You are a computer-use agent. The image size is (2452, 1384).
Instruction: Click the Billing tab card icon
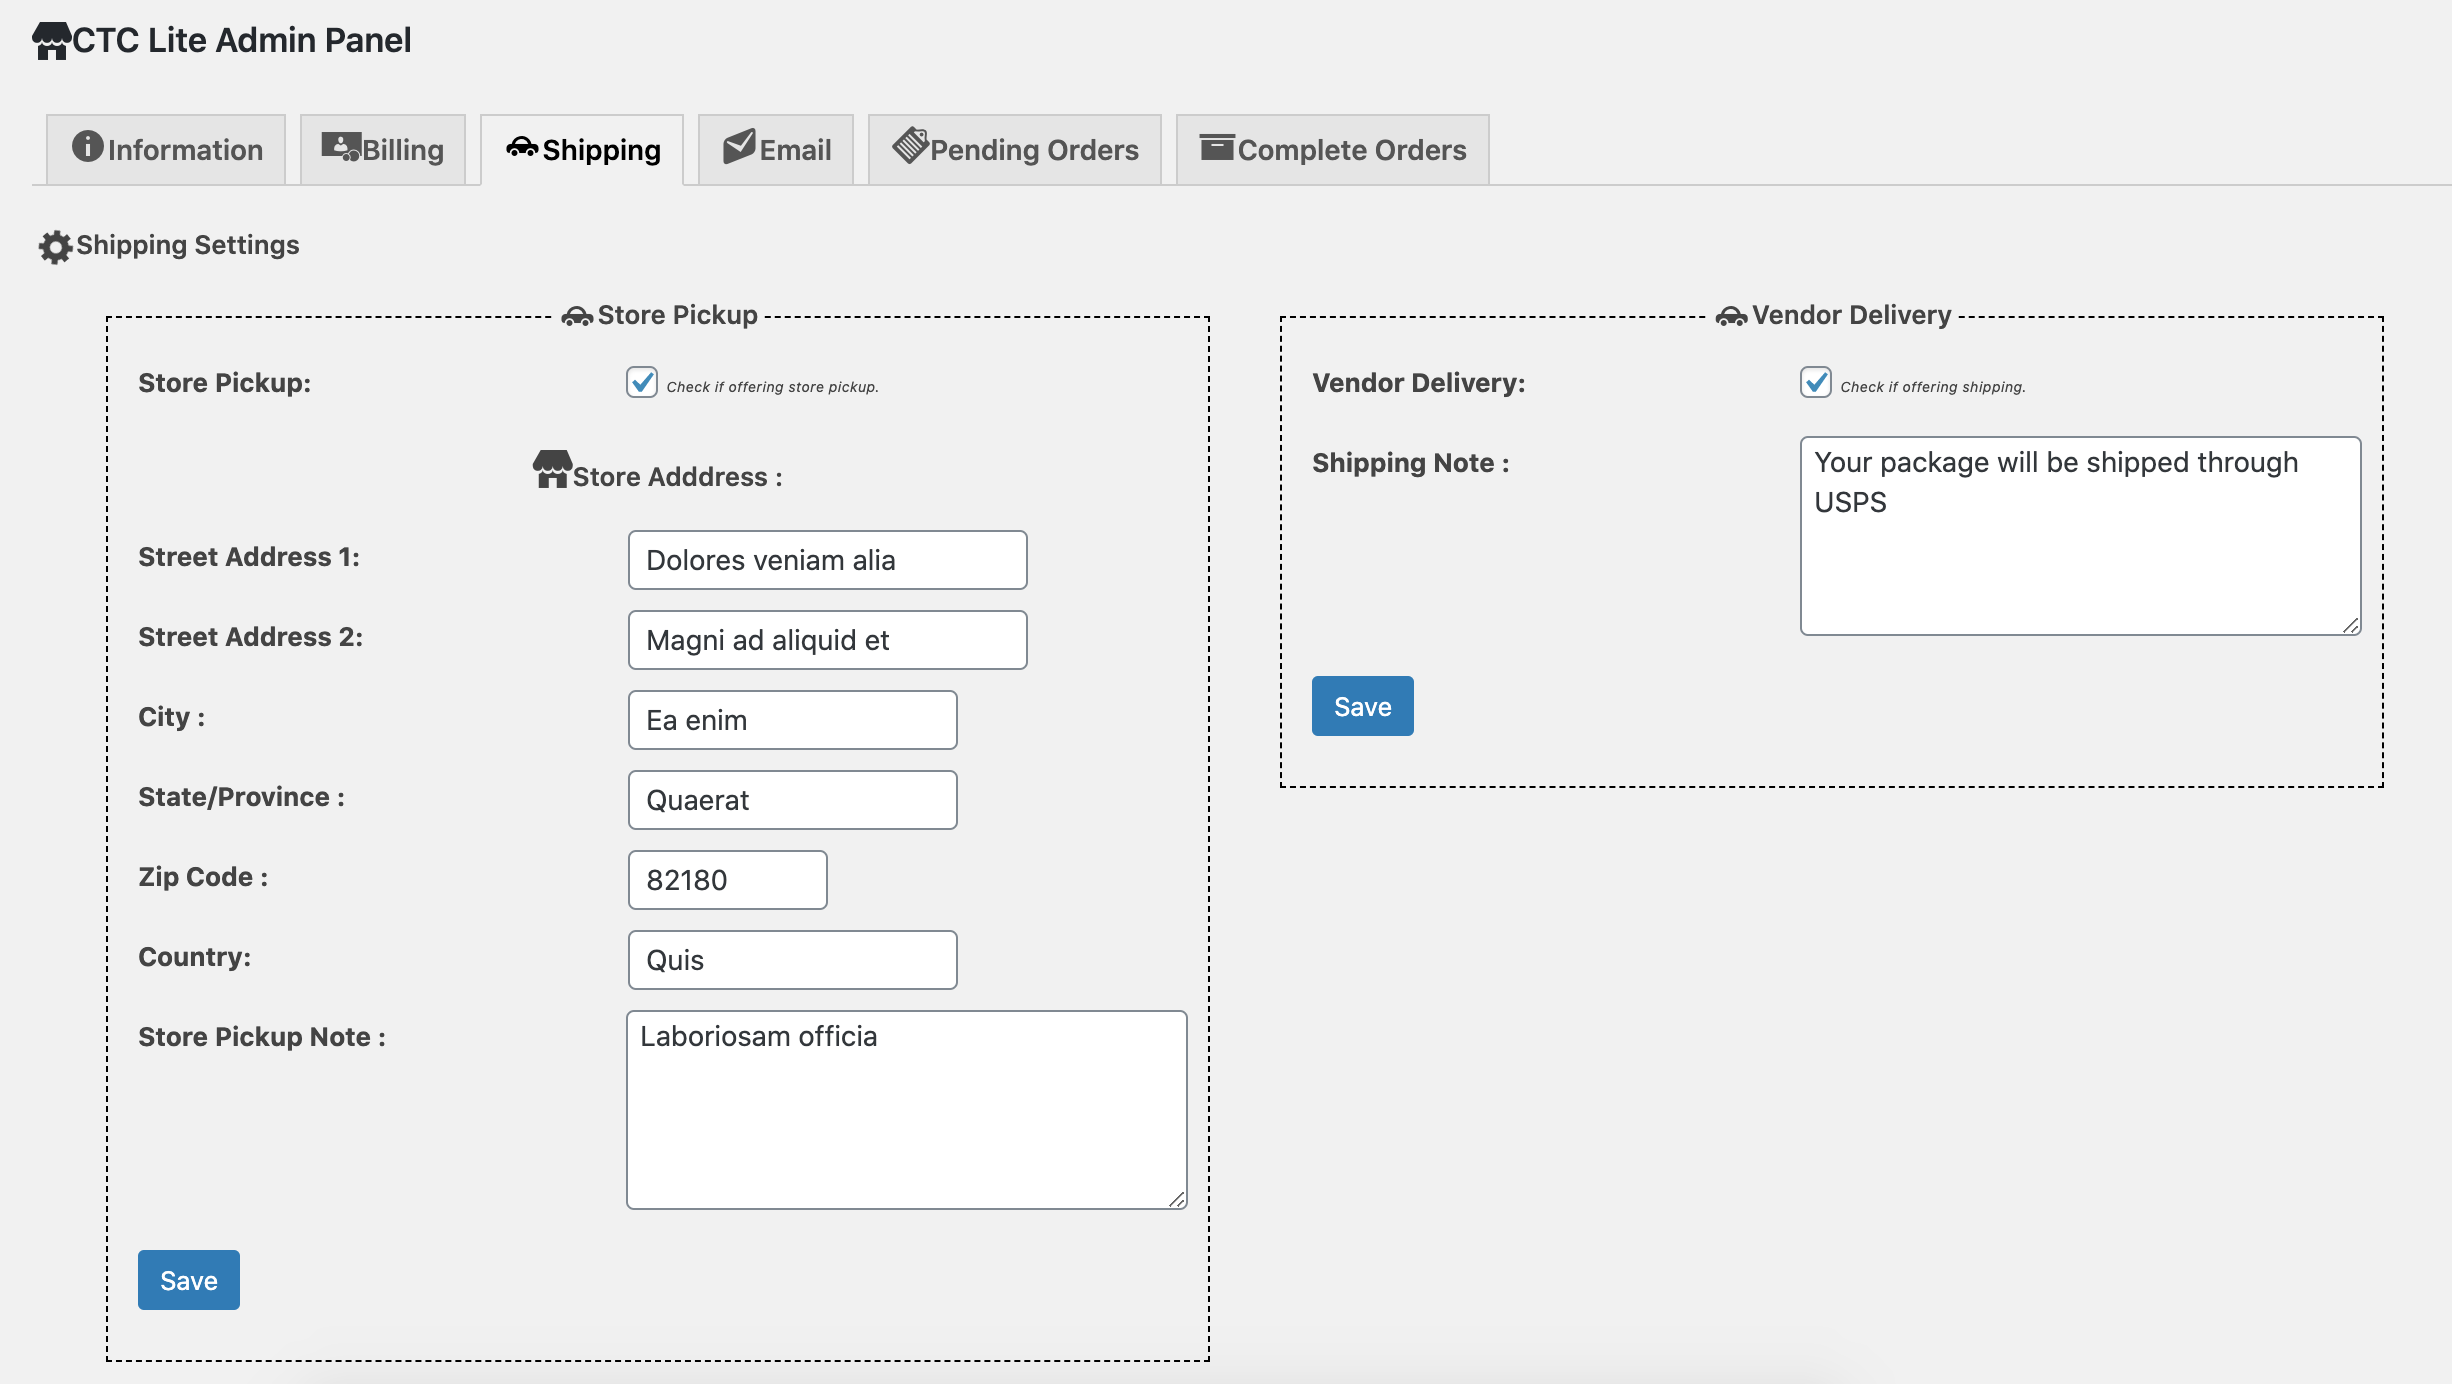[341, 147]
